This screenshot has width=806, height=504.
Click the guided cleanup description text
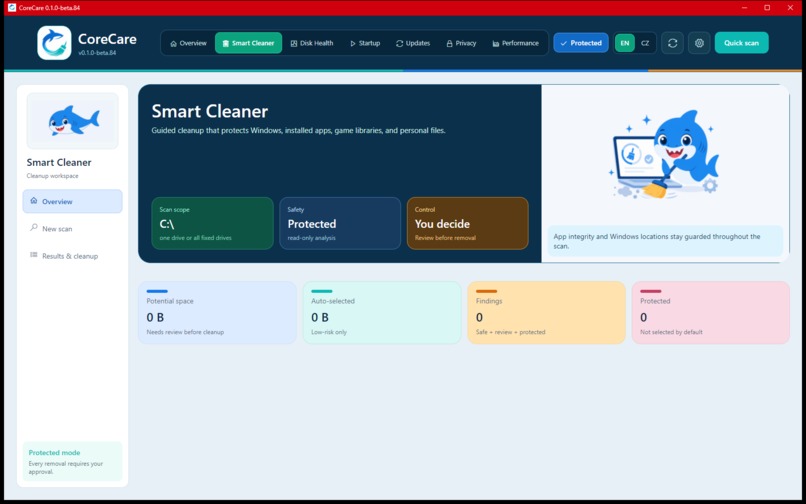pyautogui.click(x=298, y=131)
